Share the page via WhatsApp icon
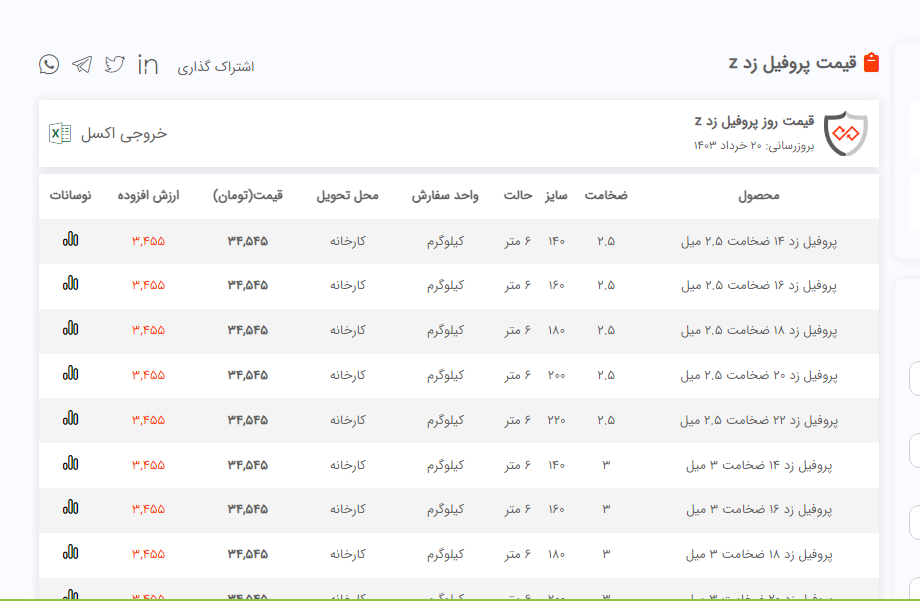Image resolution: width=920 pixels, height=601 pixels. click(x=49, y=64)
